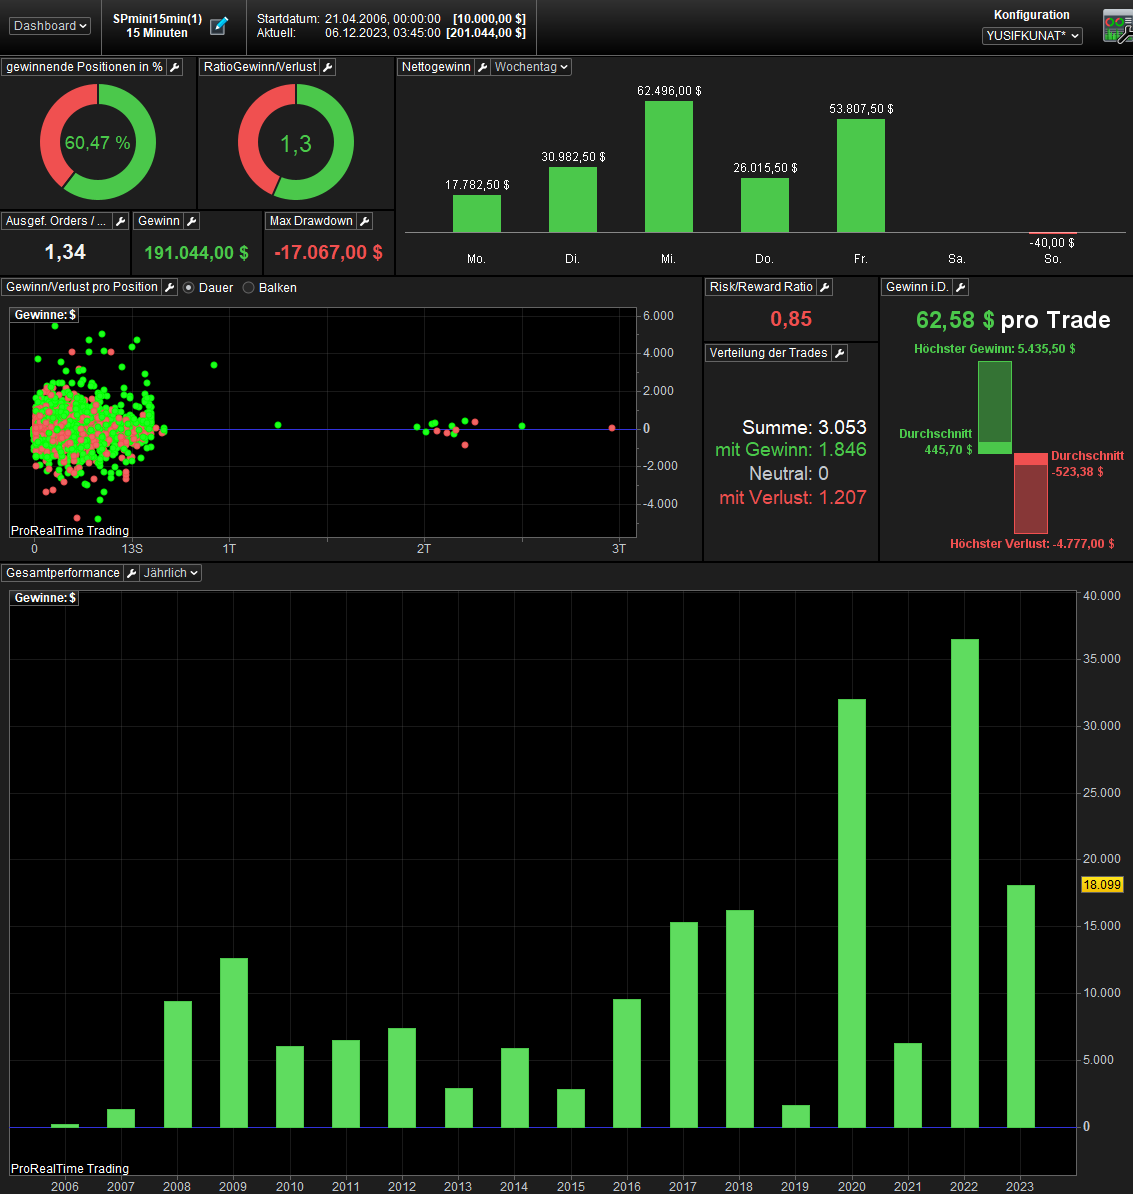The image size is (1133, 1194).
Task: Open the YUSIFKUNAT* configuration dropdown
Action: tap(1032, 36)
